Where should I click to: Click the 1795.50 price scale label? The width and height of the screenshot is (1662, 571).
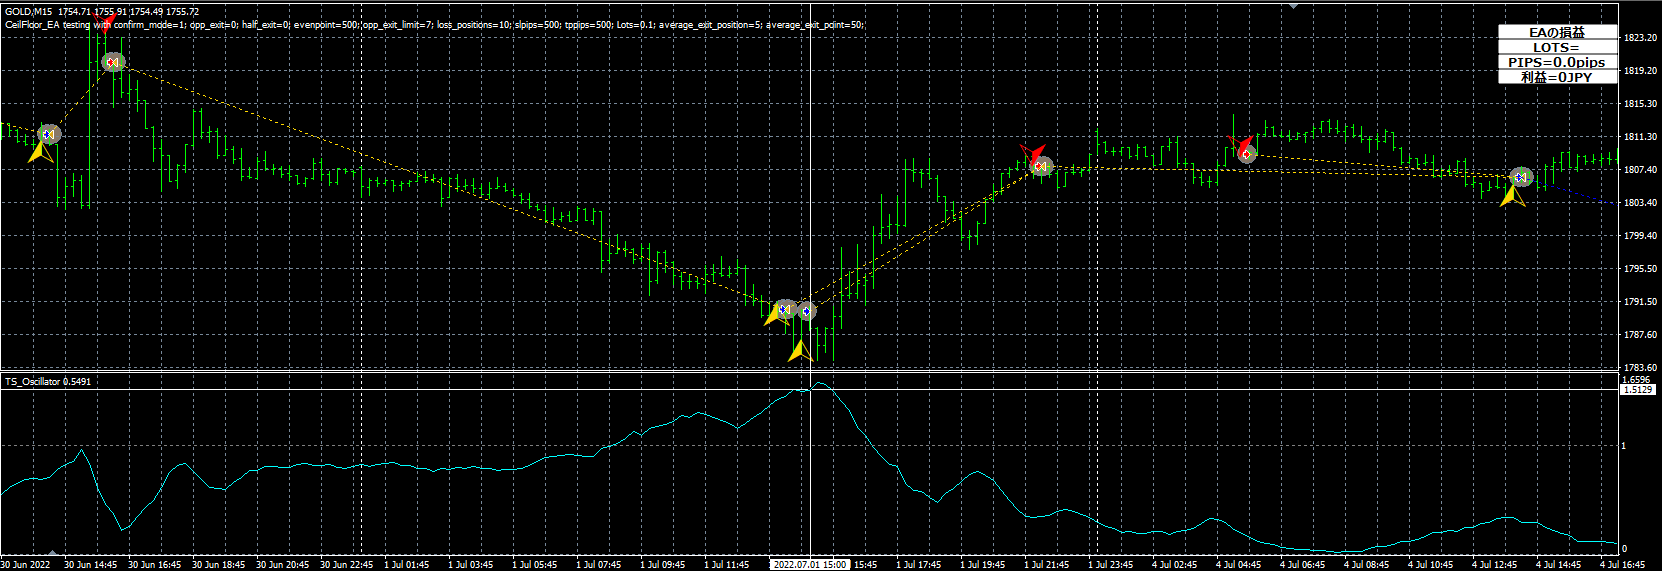(1640, 269)
